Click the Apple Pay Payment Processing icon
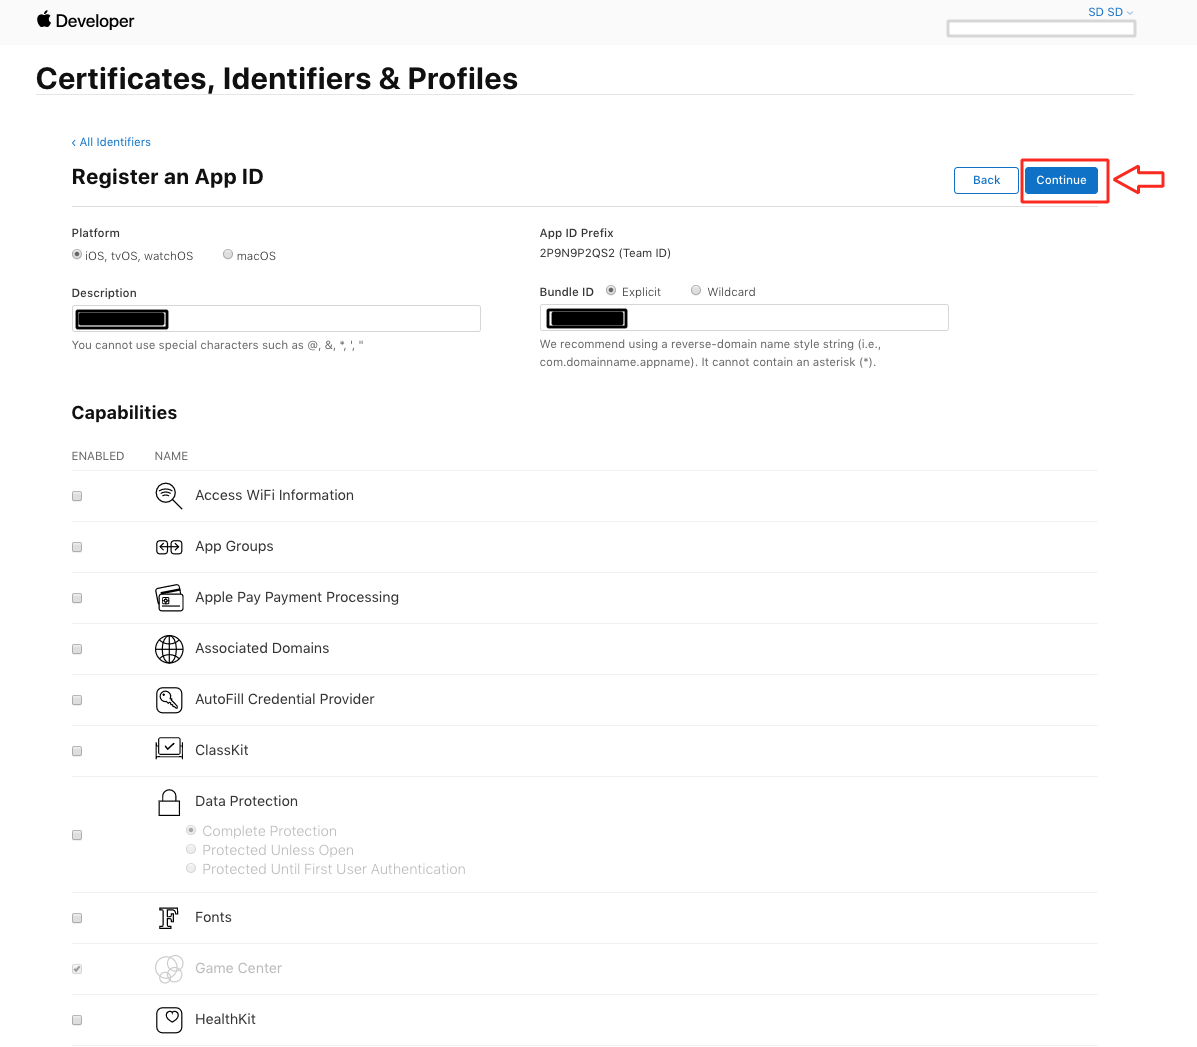1197x1047 pixels. pyautogui.click(x=169, y=598)
